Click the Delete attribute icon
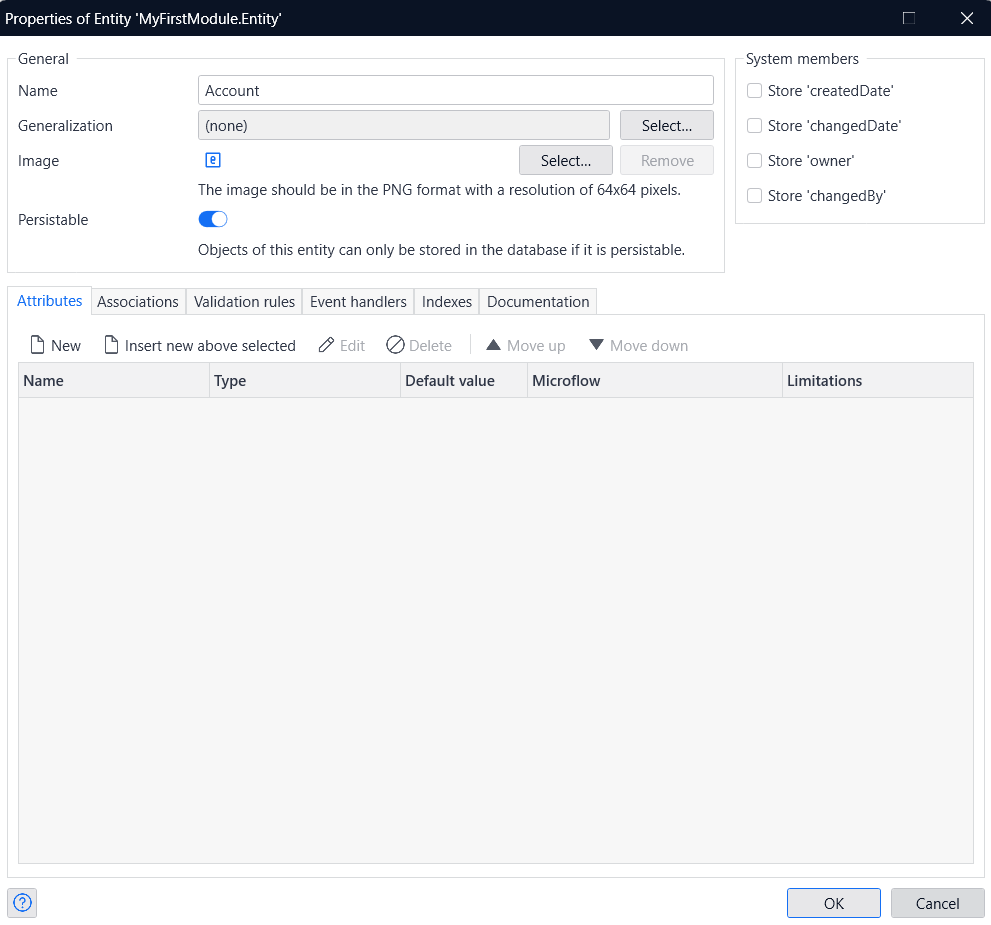 (395, 345)
